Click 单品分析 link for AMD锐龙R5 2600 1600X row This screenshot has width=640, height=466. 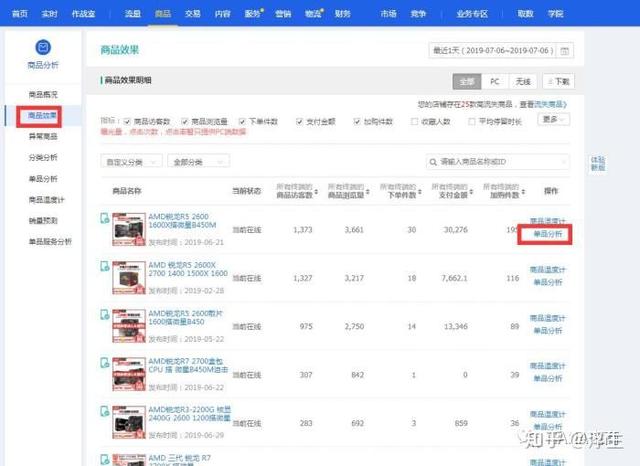[548, 234]
